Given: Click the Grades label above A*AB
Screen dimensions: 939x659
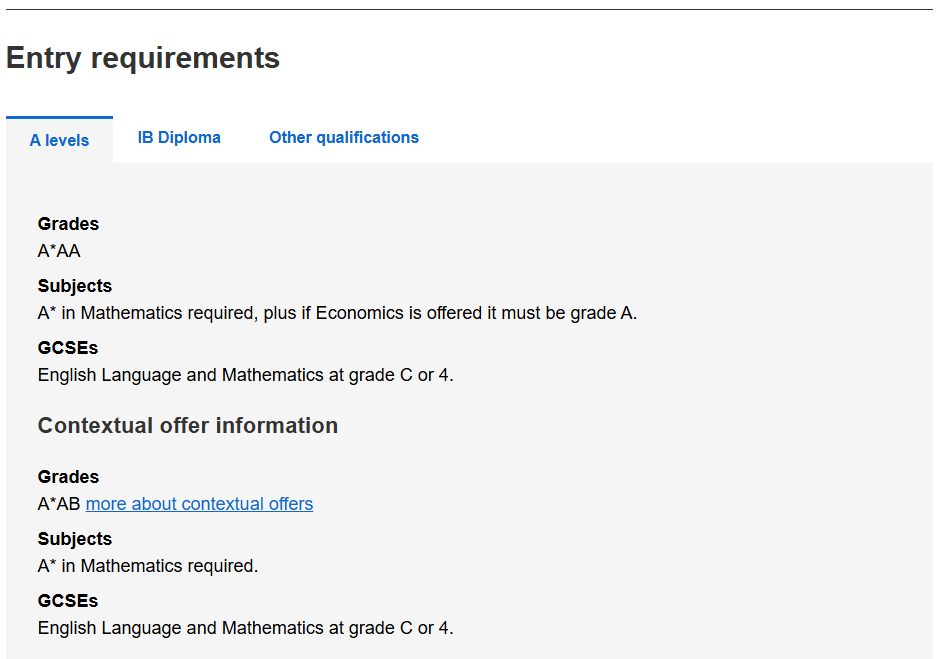Looking at the screenshot, I should pos(68,477).
